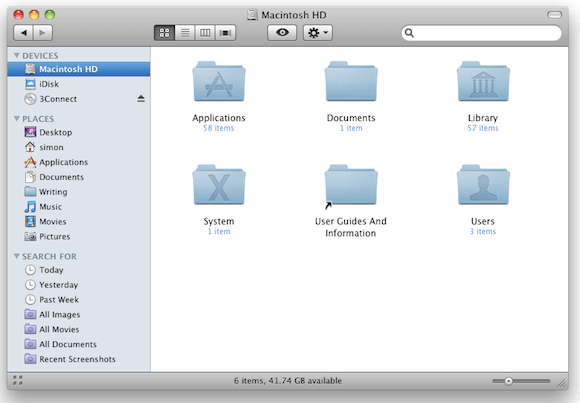Click the sidebar grip icon in status bar
Viewport: 580px width, 403px height.
click(17, 380)
